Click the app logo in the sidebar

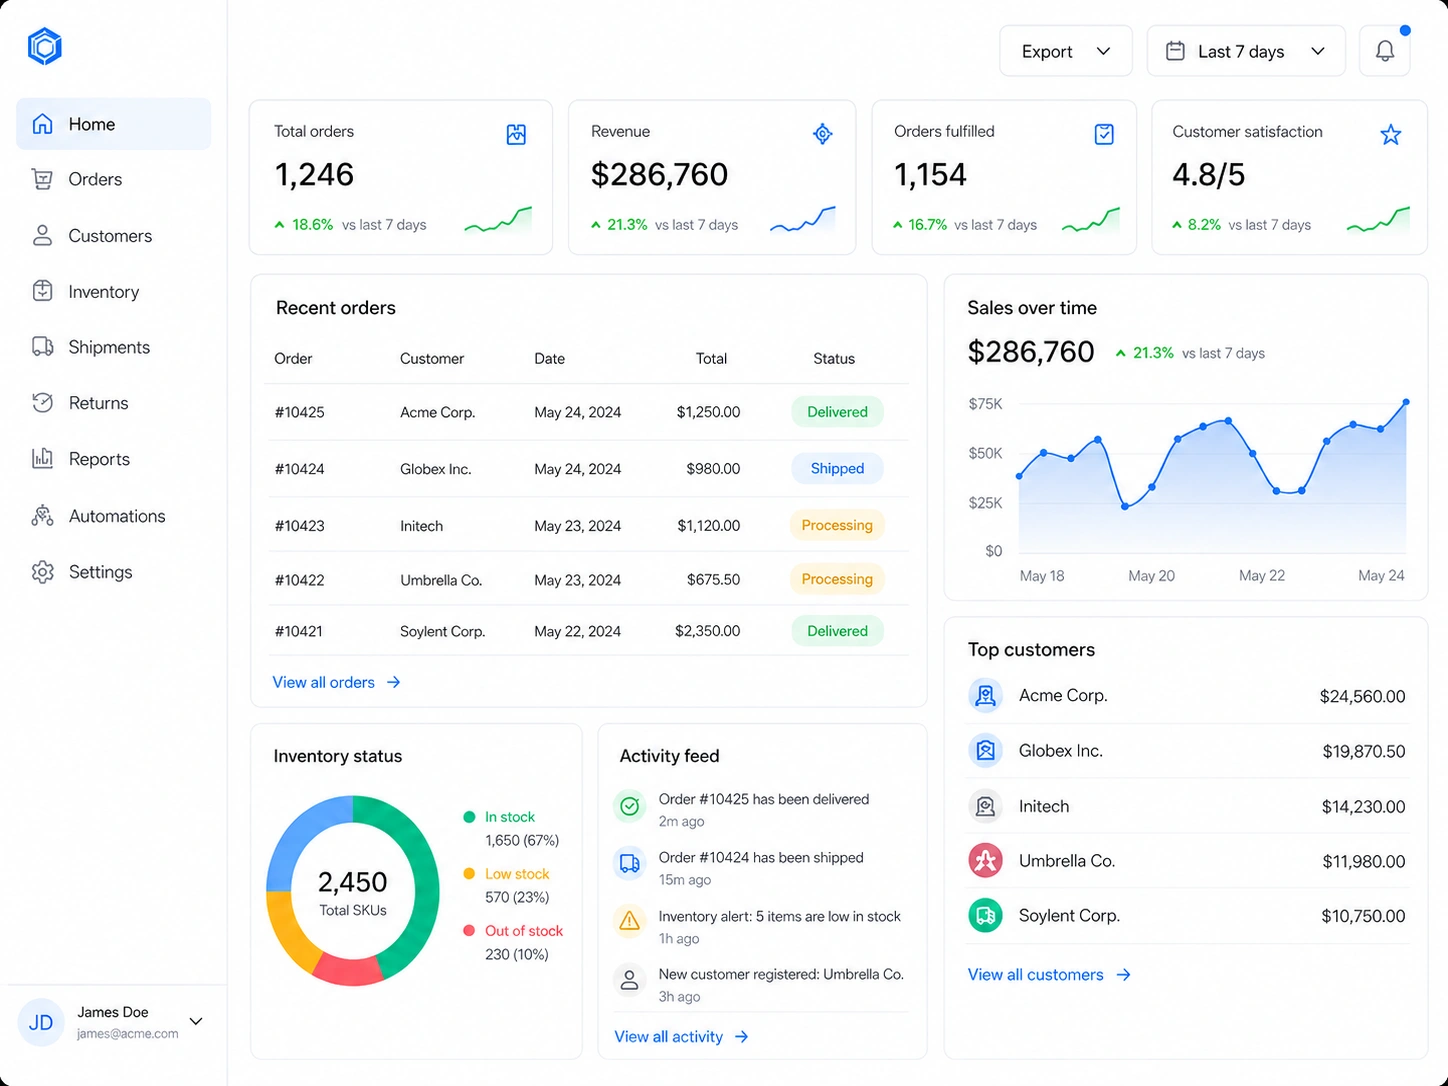45,46
